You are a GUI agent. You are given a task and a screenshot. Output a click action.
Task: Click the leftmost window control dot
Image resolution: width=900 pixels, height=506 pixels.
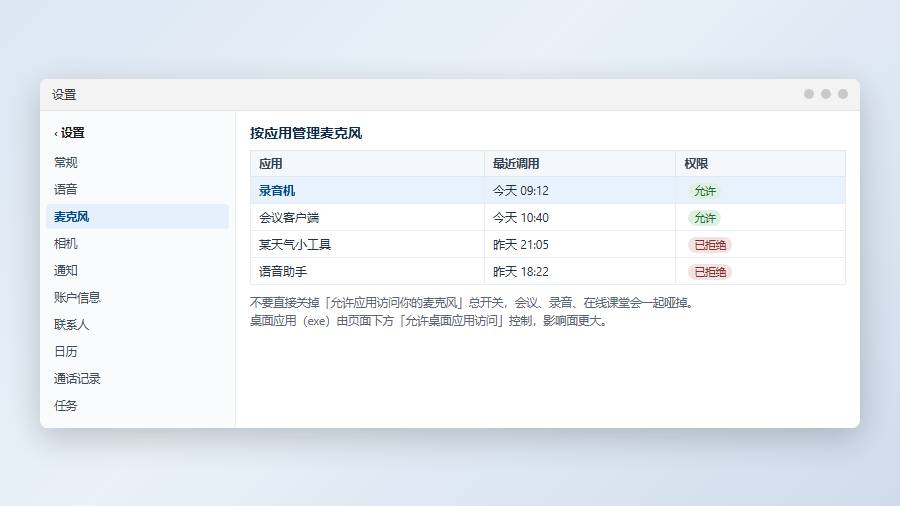809,94
